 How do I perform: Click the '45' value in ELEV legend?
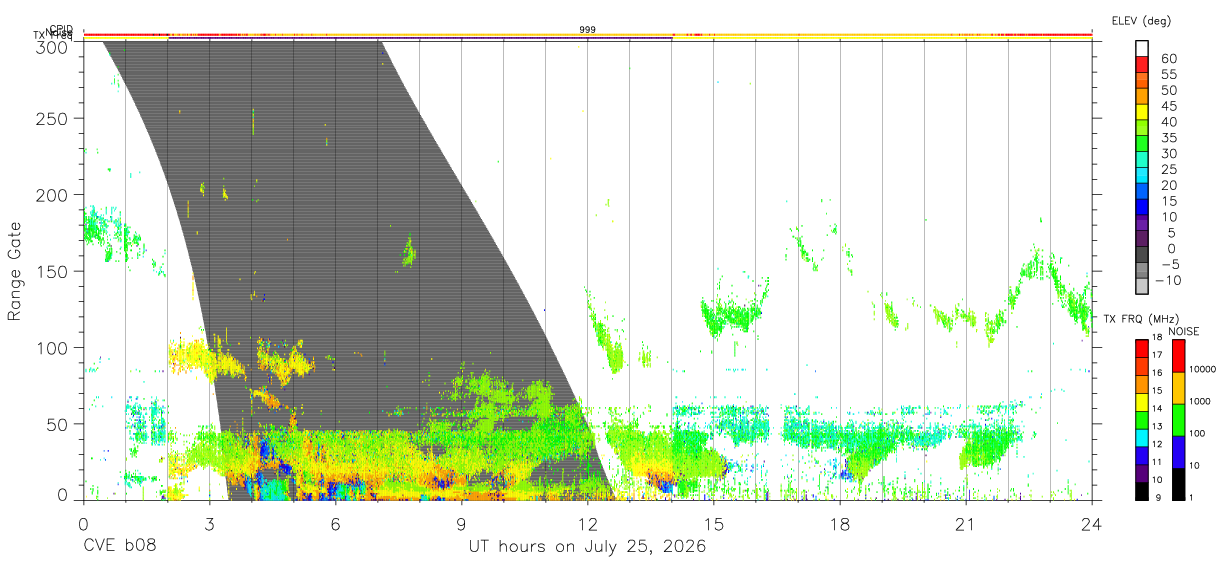[x=1169, y=106]
